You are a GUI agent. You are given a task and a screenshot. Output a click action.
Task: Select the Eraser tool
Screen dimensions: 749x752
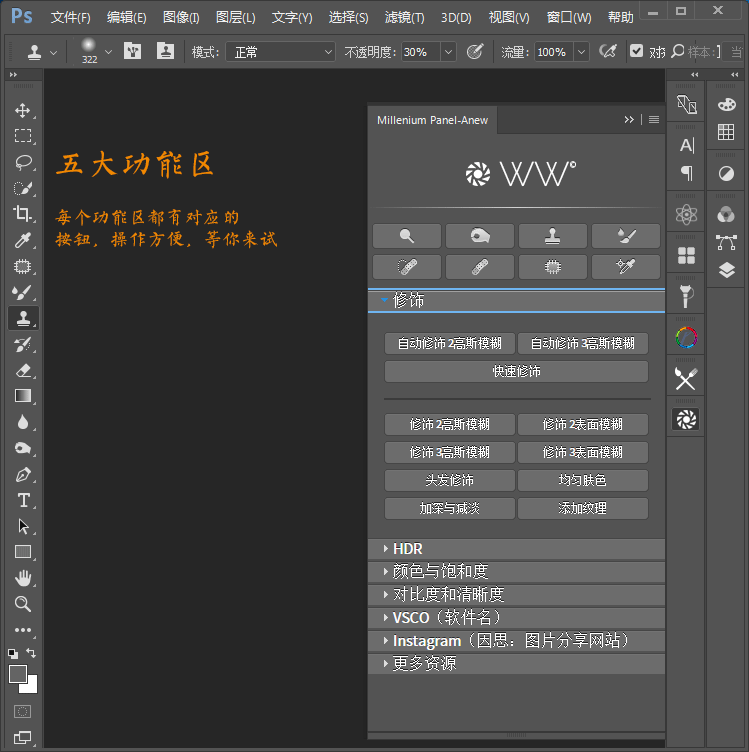click(x=23, y=370)
